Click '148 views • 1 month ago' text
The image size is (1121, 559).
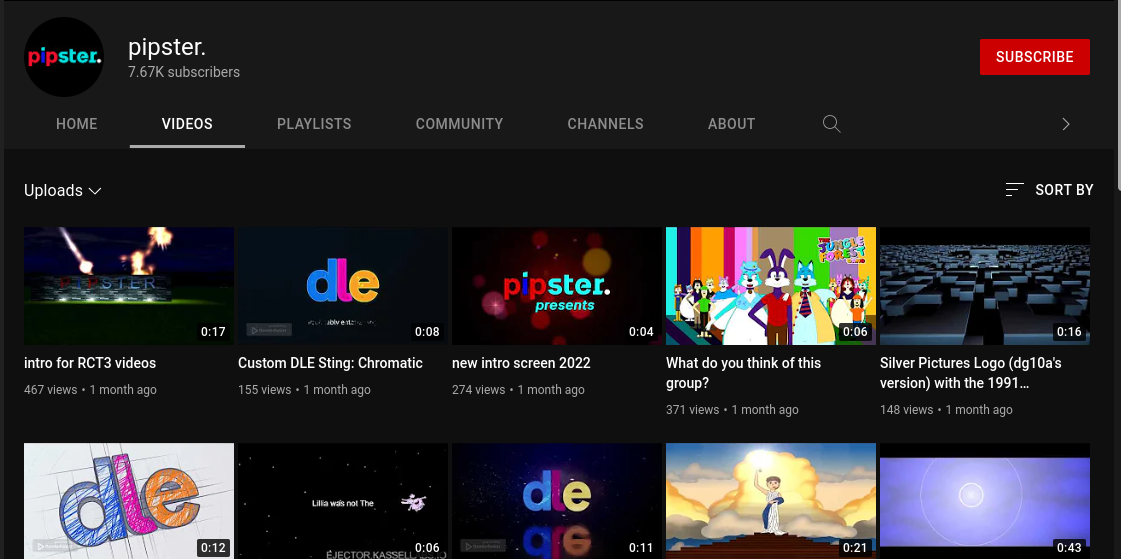[x=947, y=410]
